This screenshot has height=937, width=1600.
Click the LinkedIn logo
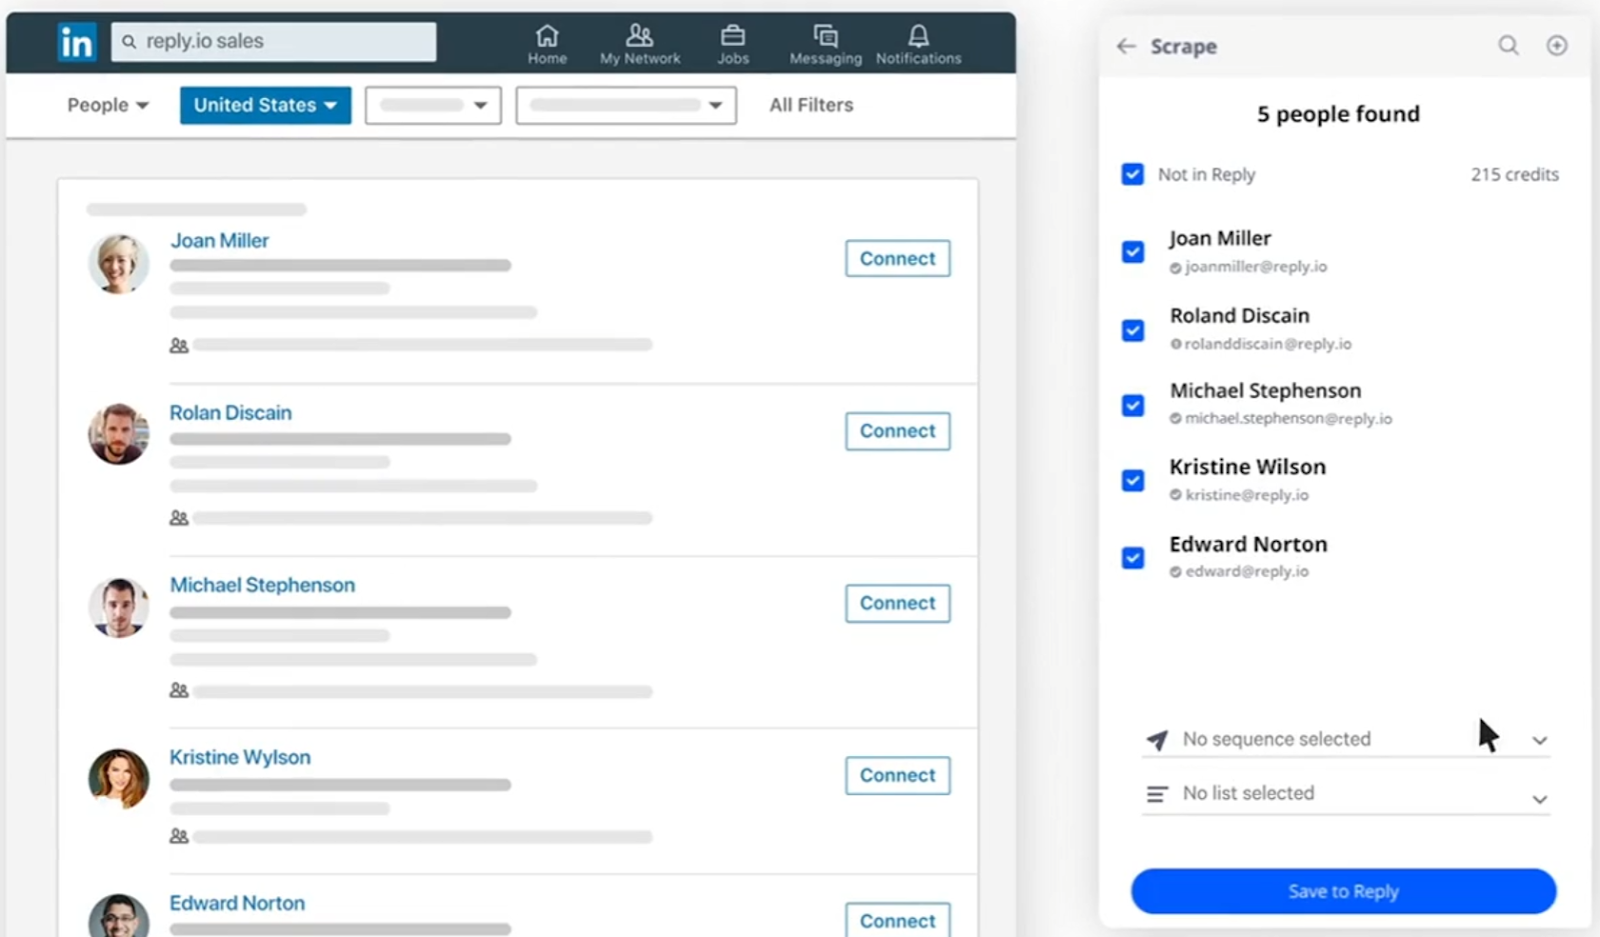coord(77,42)
